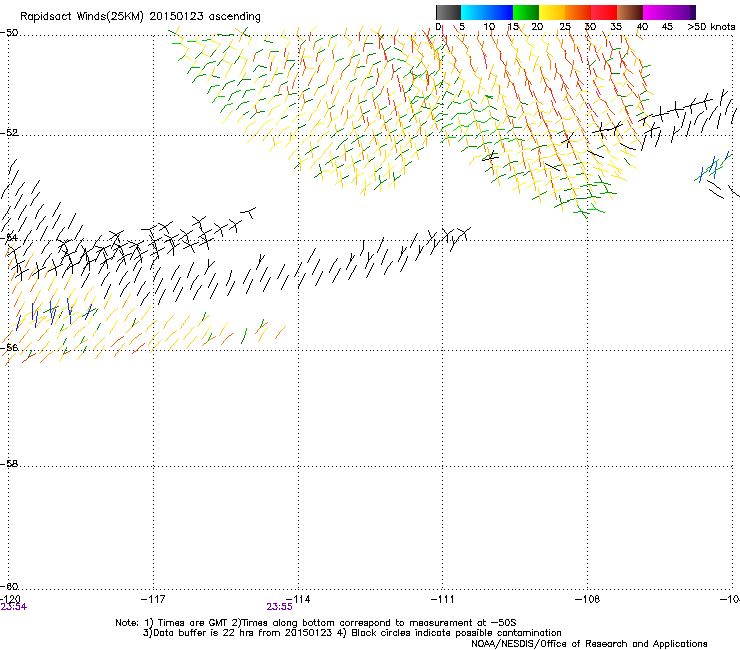Click the note line 'Times are GMT'
The width and height of the screenshot is (740, 650).
(193, 623)
